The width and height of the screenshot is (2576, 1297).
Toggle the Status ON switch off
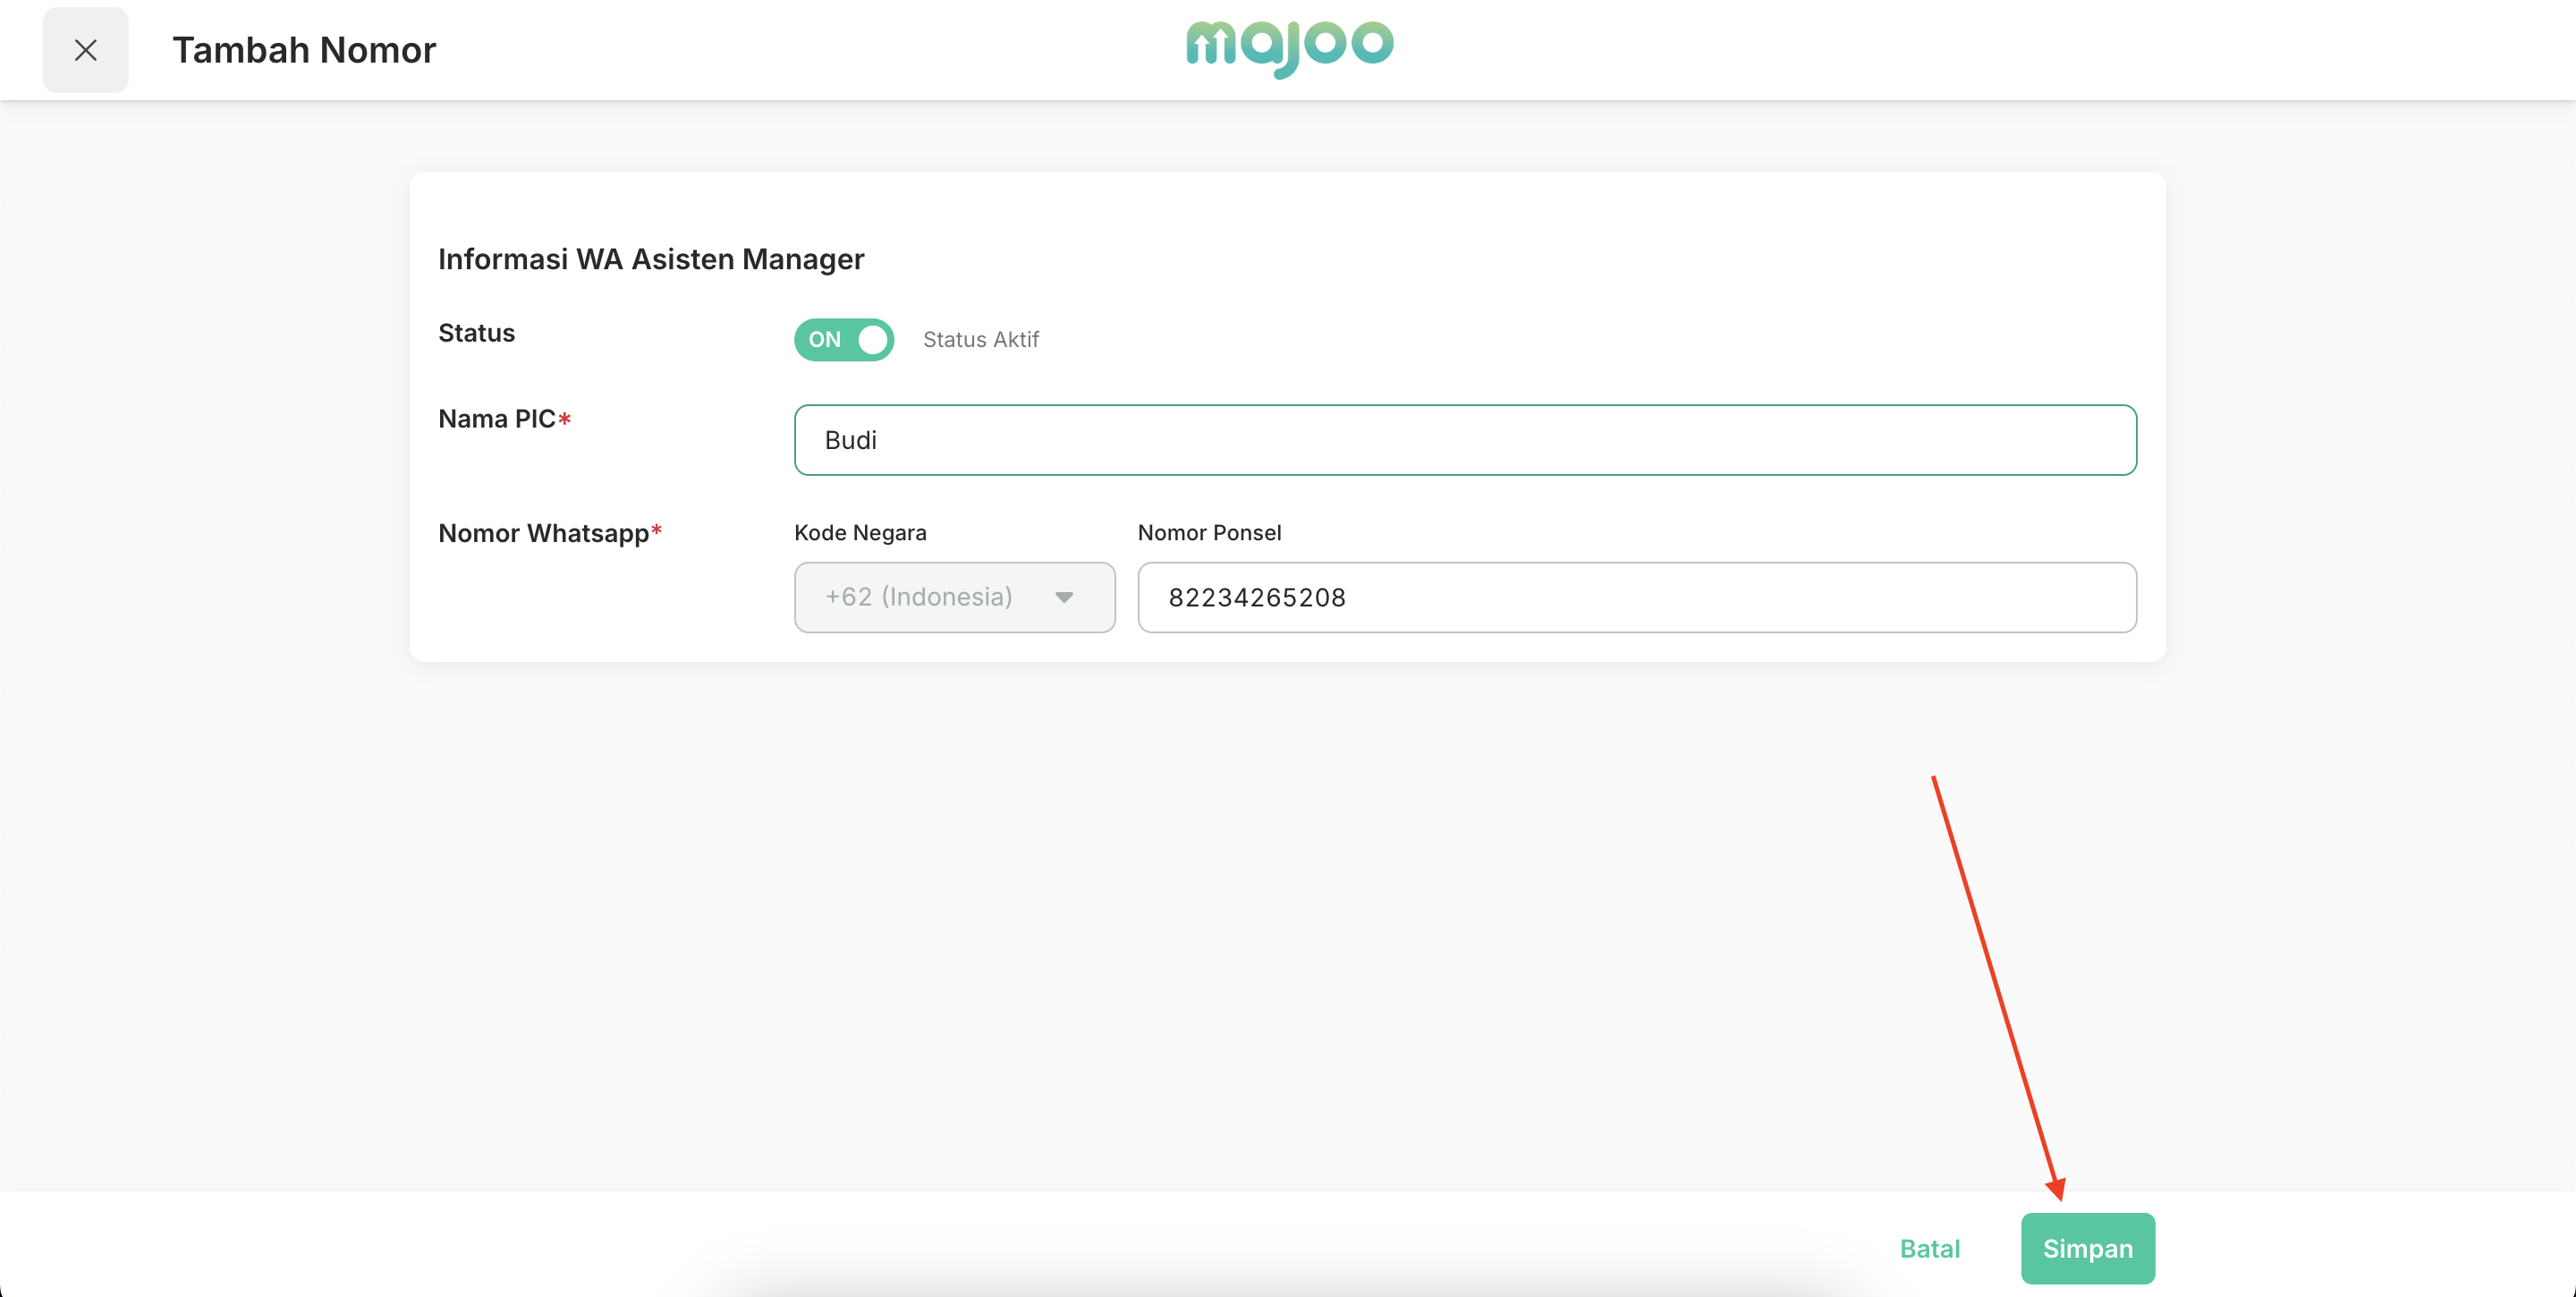click(x=843, y=339)
